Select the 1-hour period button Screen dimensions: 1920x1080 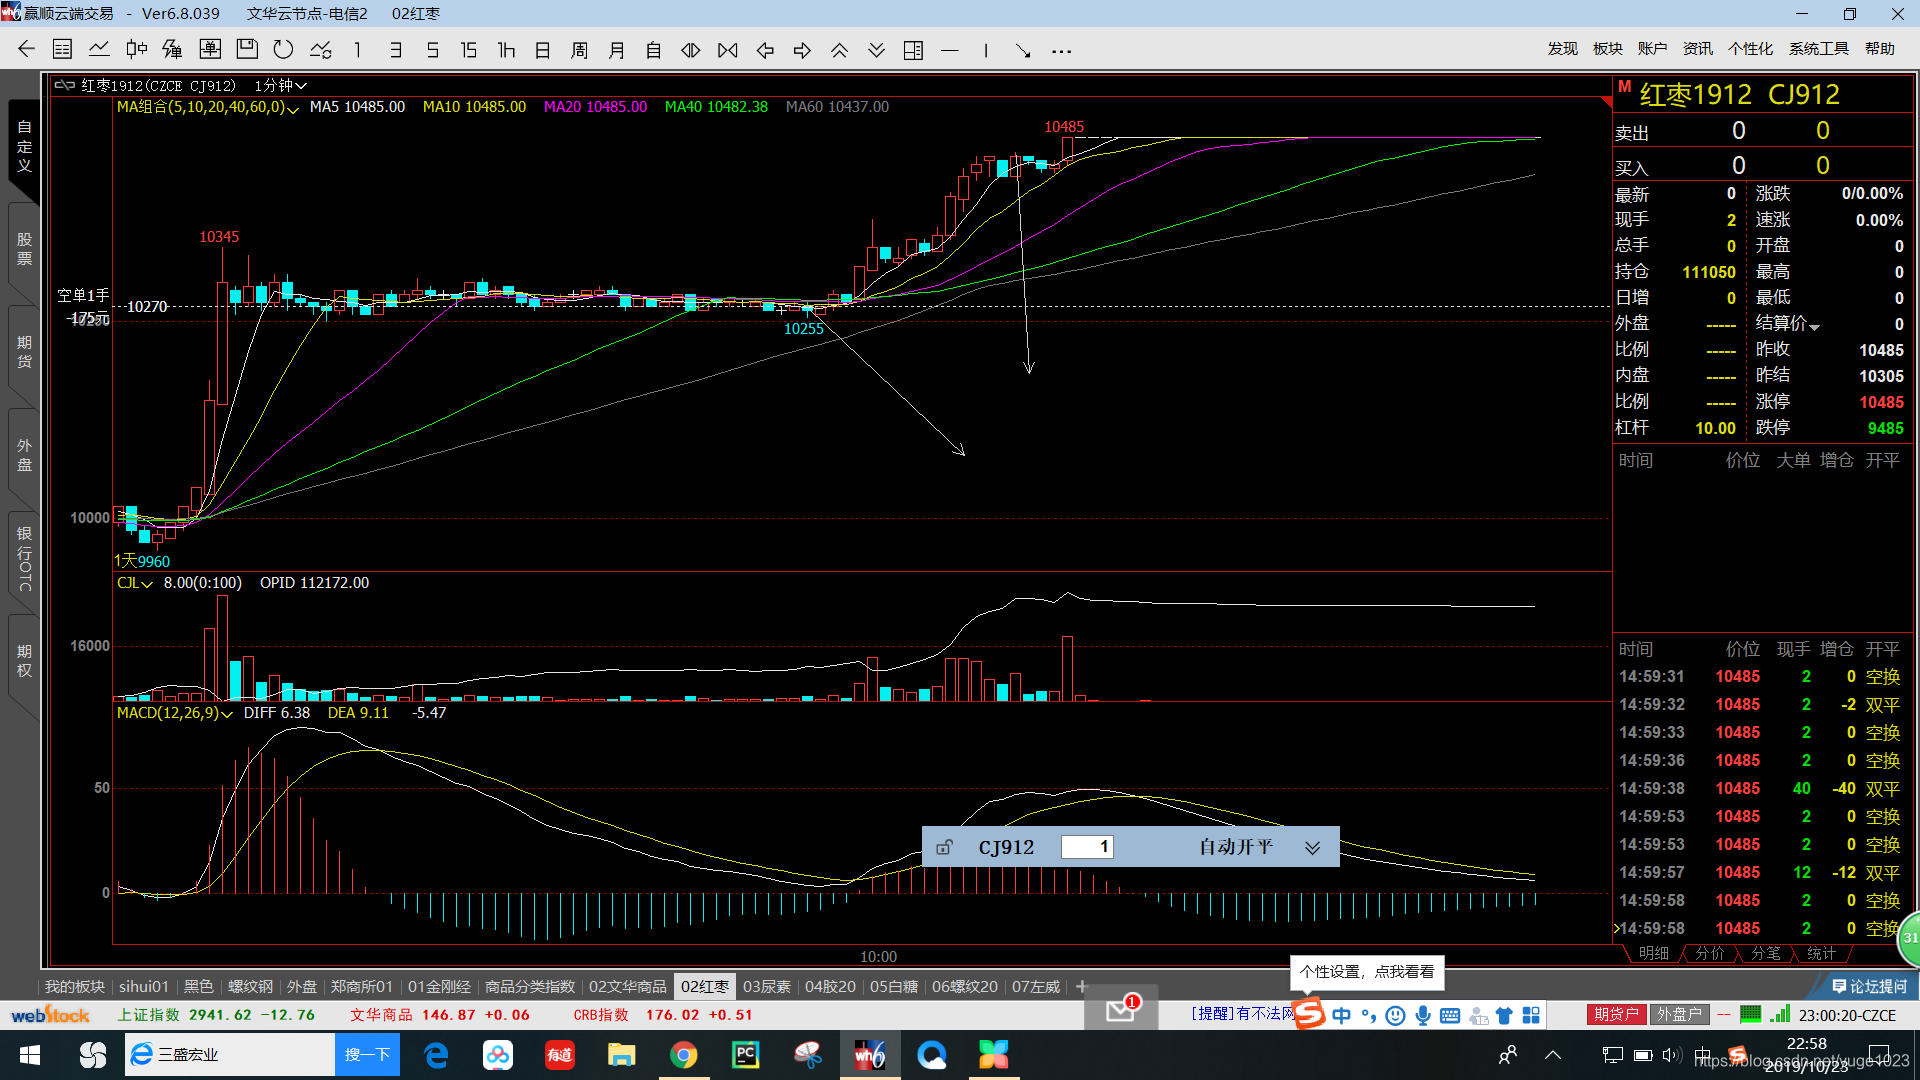coord(506,49)
